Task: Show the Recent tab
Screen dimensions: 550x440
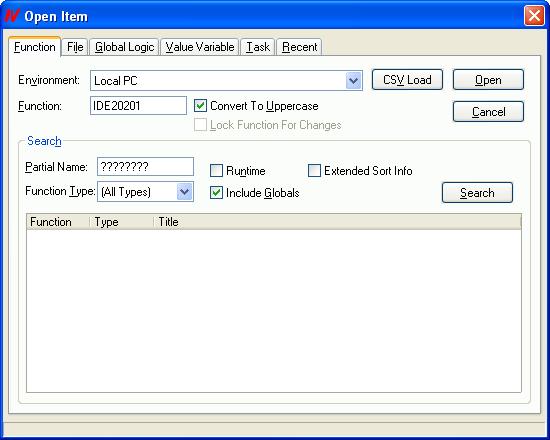Action: [x=299, y=47]
